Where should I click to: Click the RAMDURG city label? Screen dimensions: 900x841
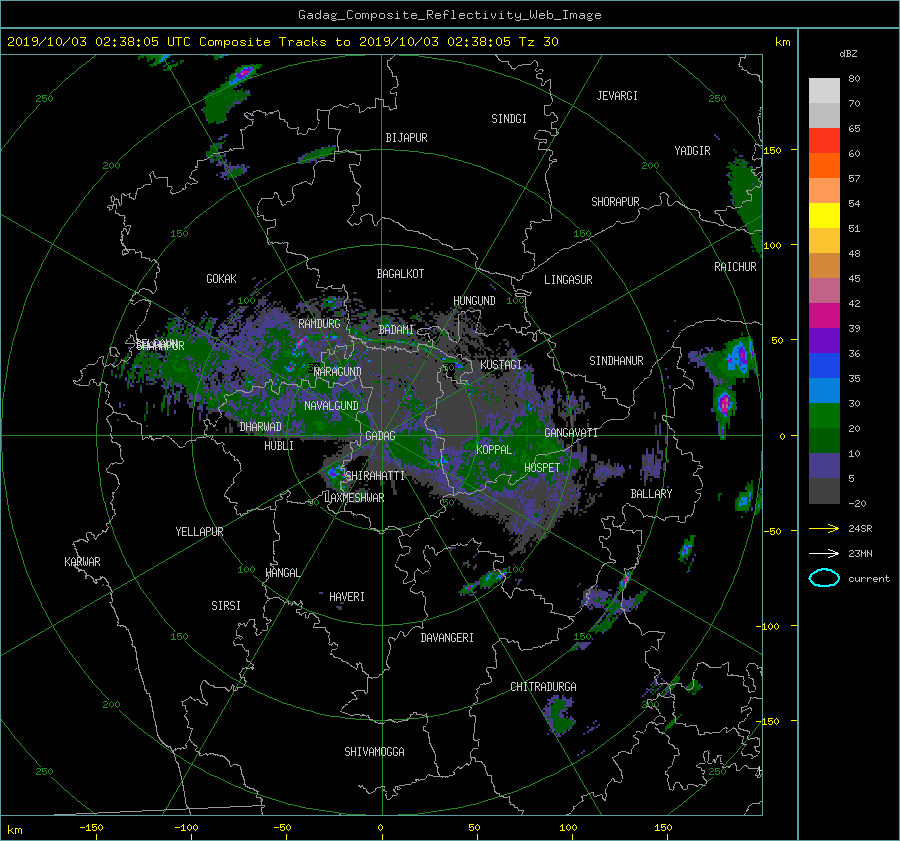[319, 324]
